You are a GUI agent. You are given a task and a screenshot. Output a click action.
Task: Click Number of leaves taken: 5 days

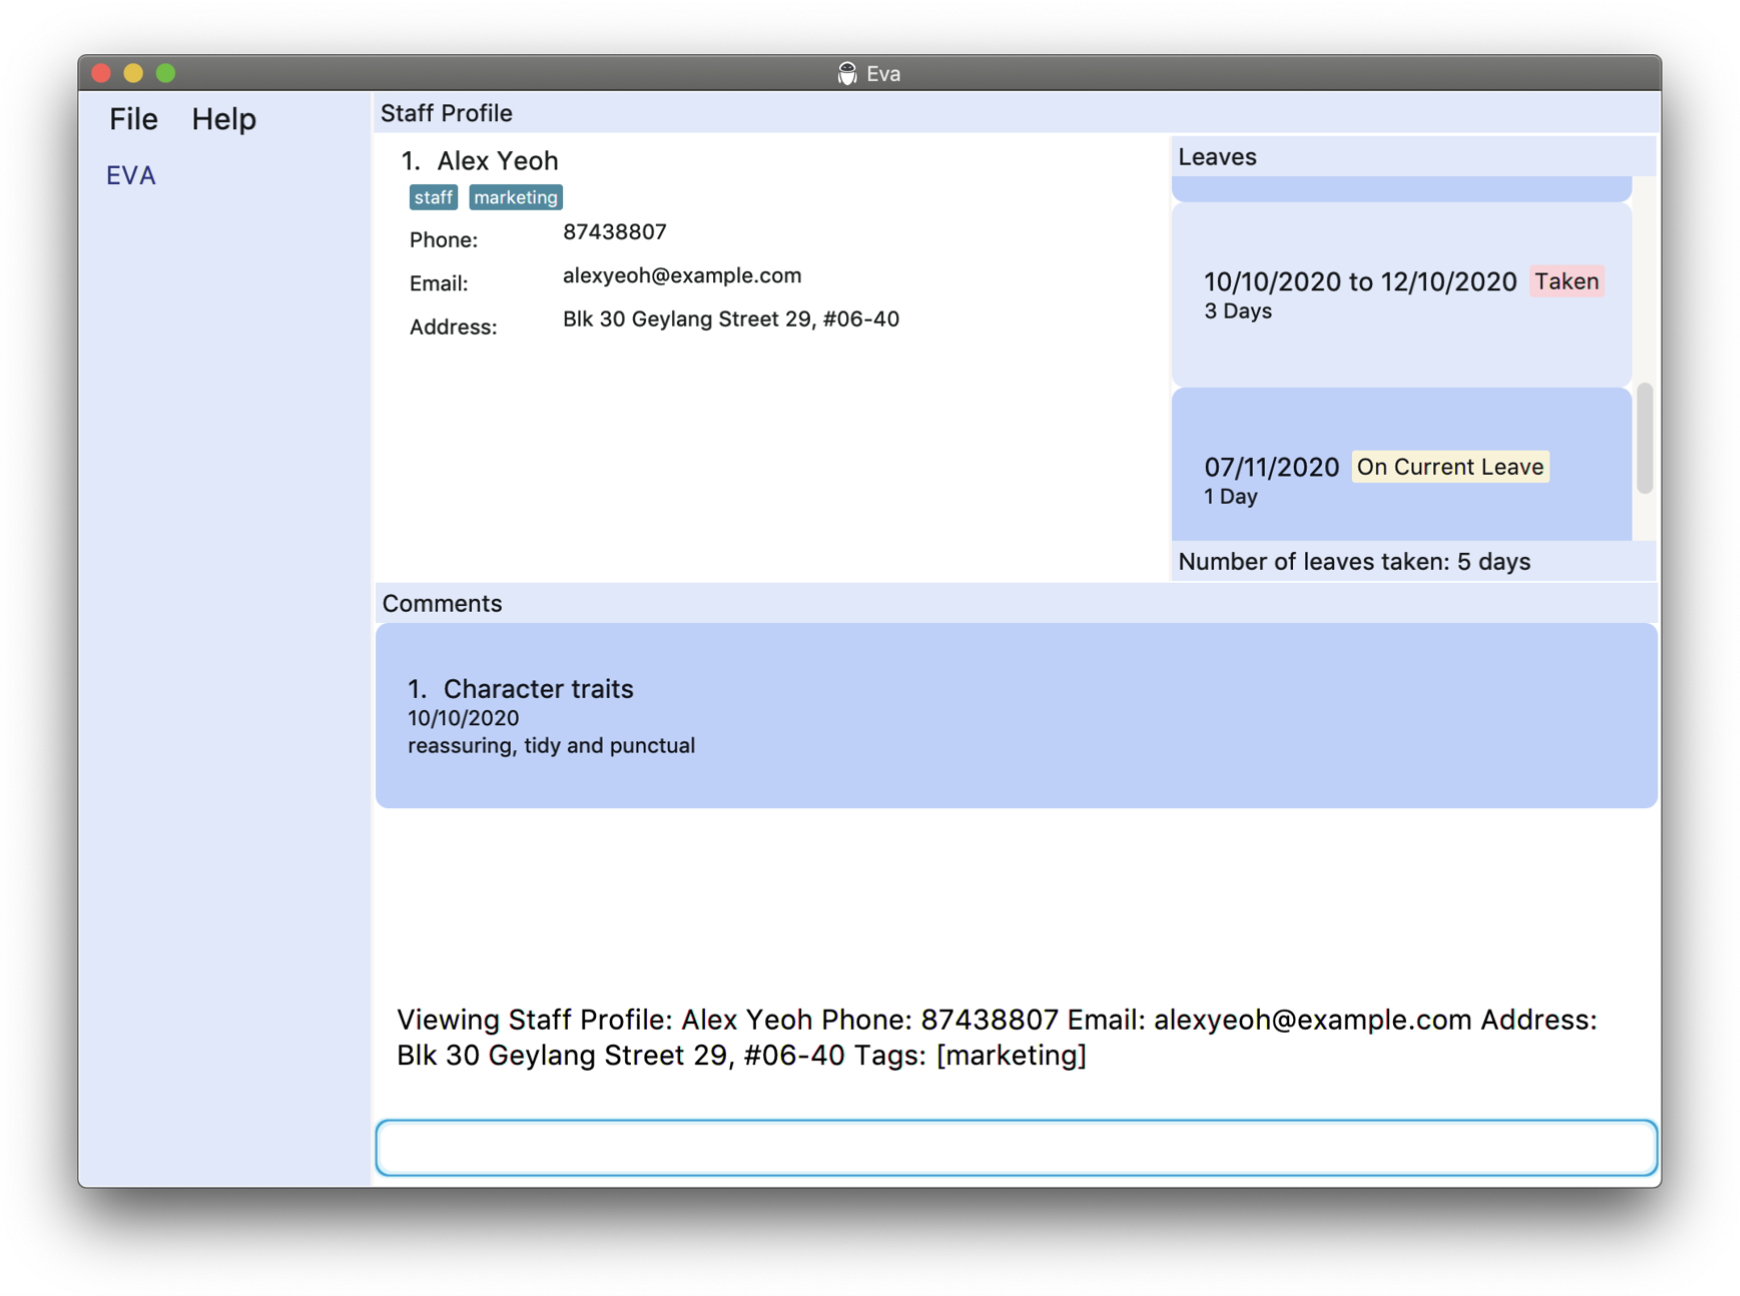click(1354, 562)
